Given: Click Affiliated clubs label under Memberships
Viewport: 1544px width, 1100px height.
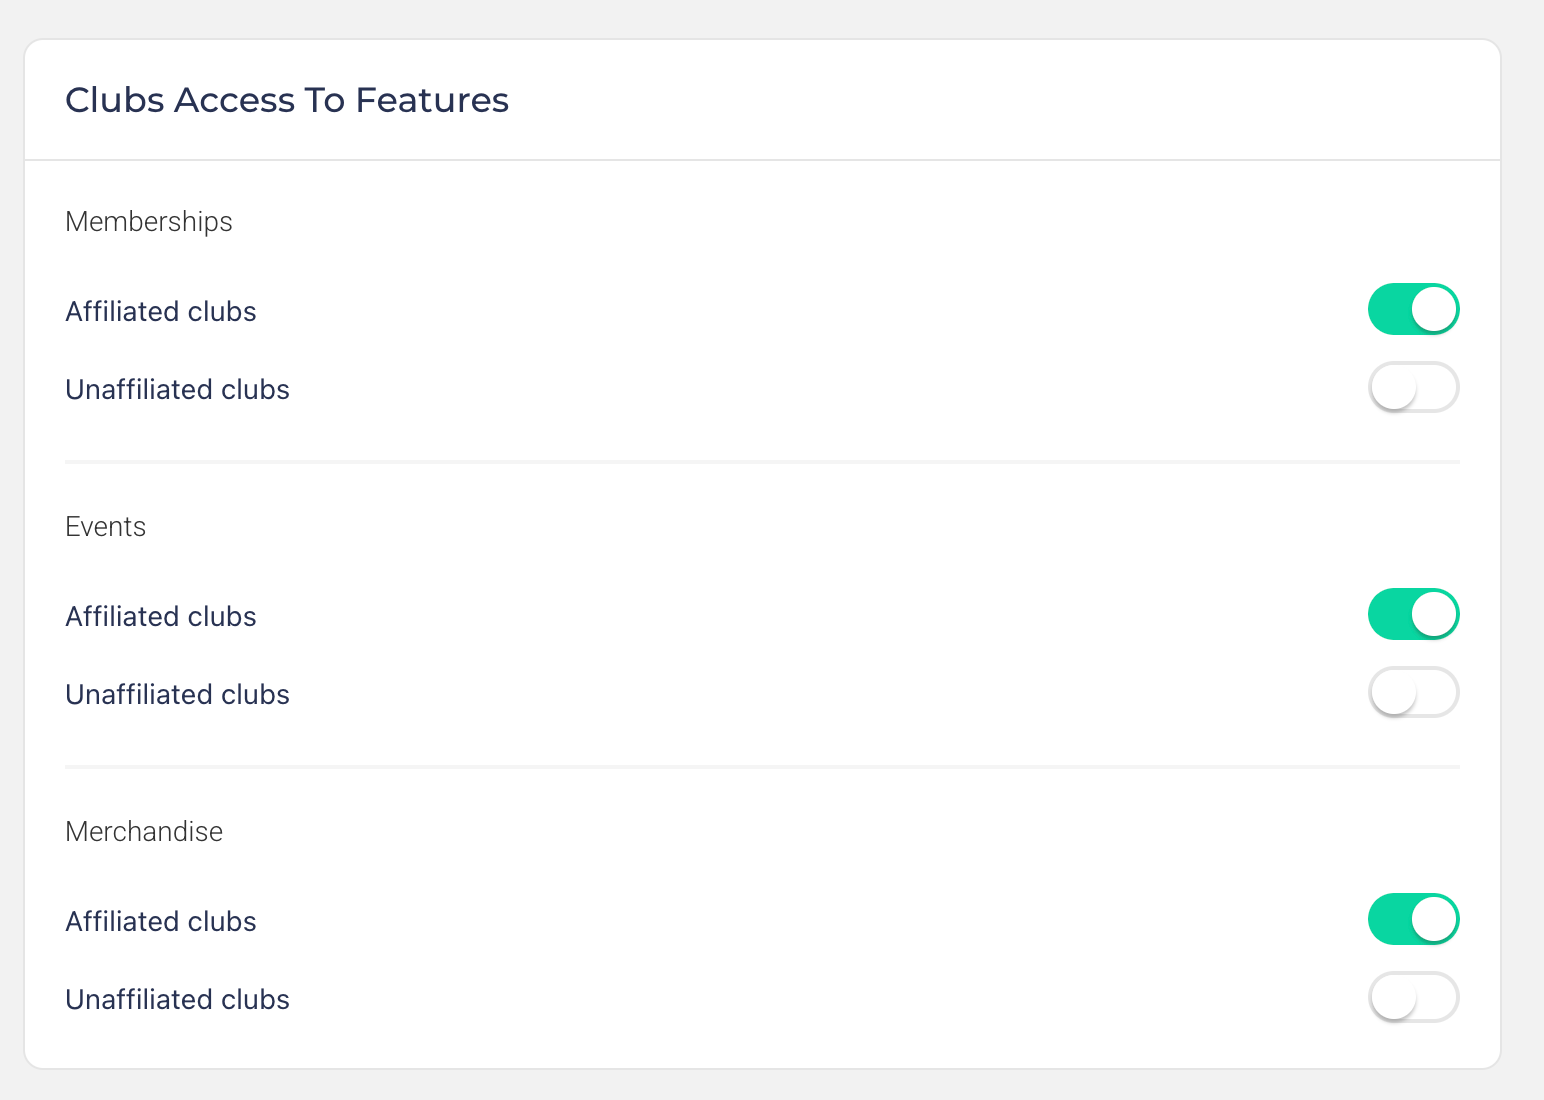Looking at the screenshot, I should click(x=161, y=312).
